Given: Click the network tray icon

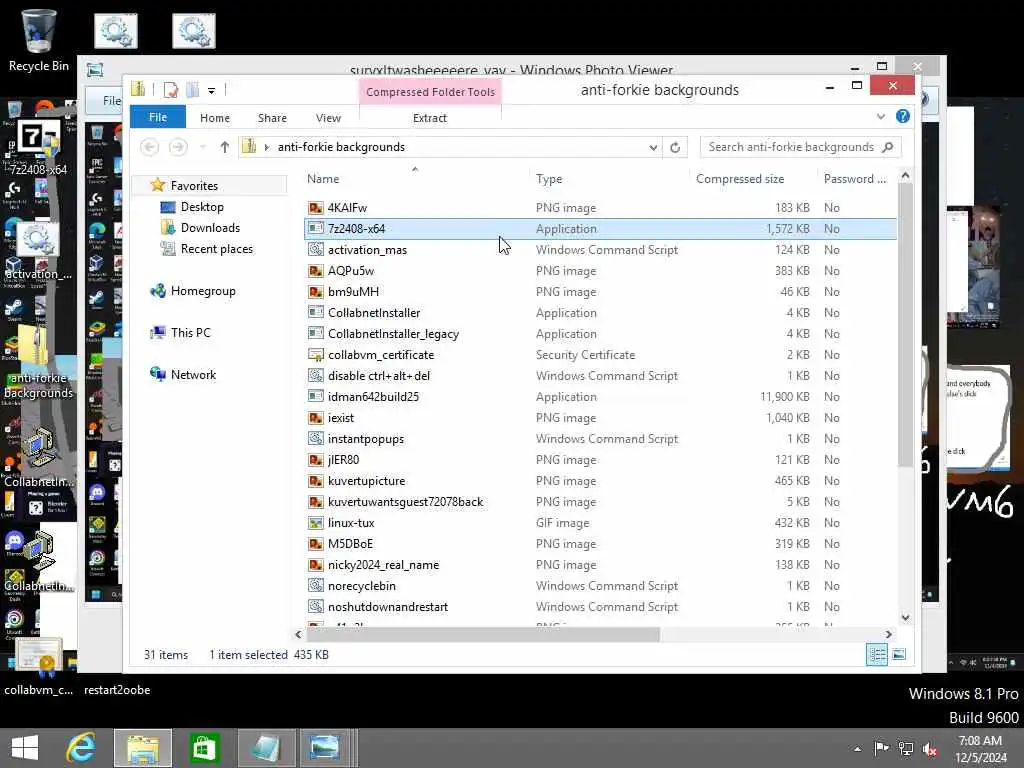Looking at the screenshot, I should [x=906, y=748].
